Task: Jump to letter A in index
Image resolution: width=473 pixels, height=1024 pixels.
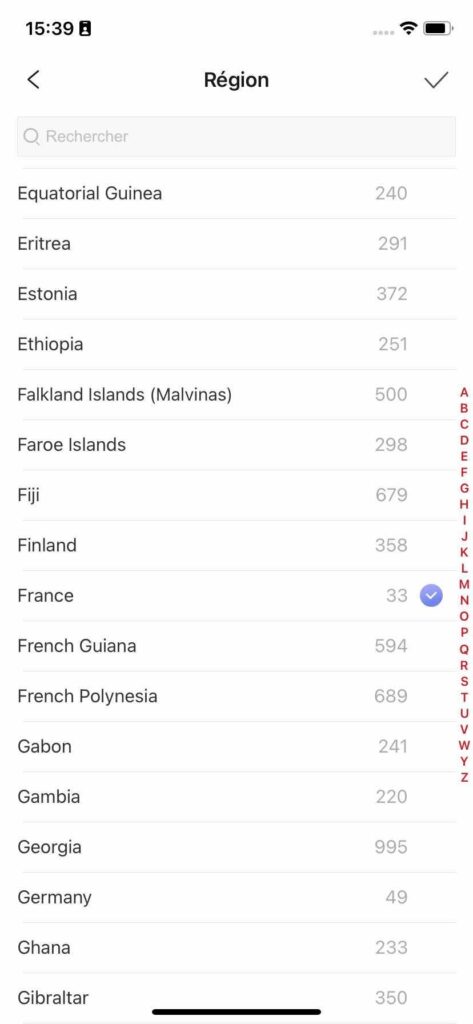Action: (464, 392)
